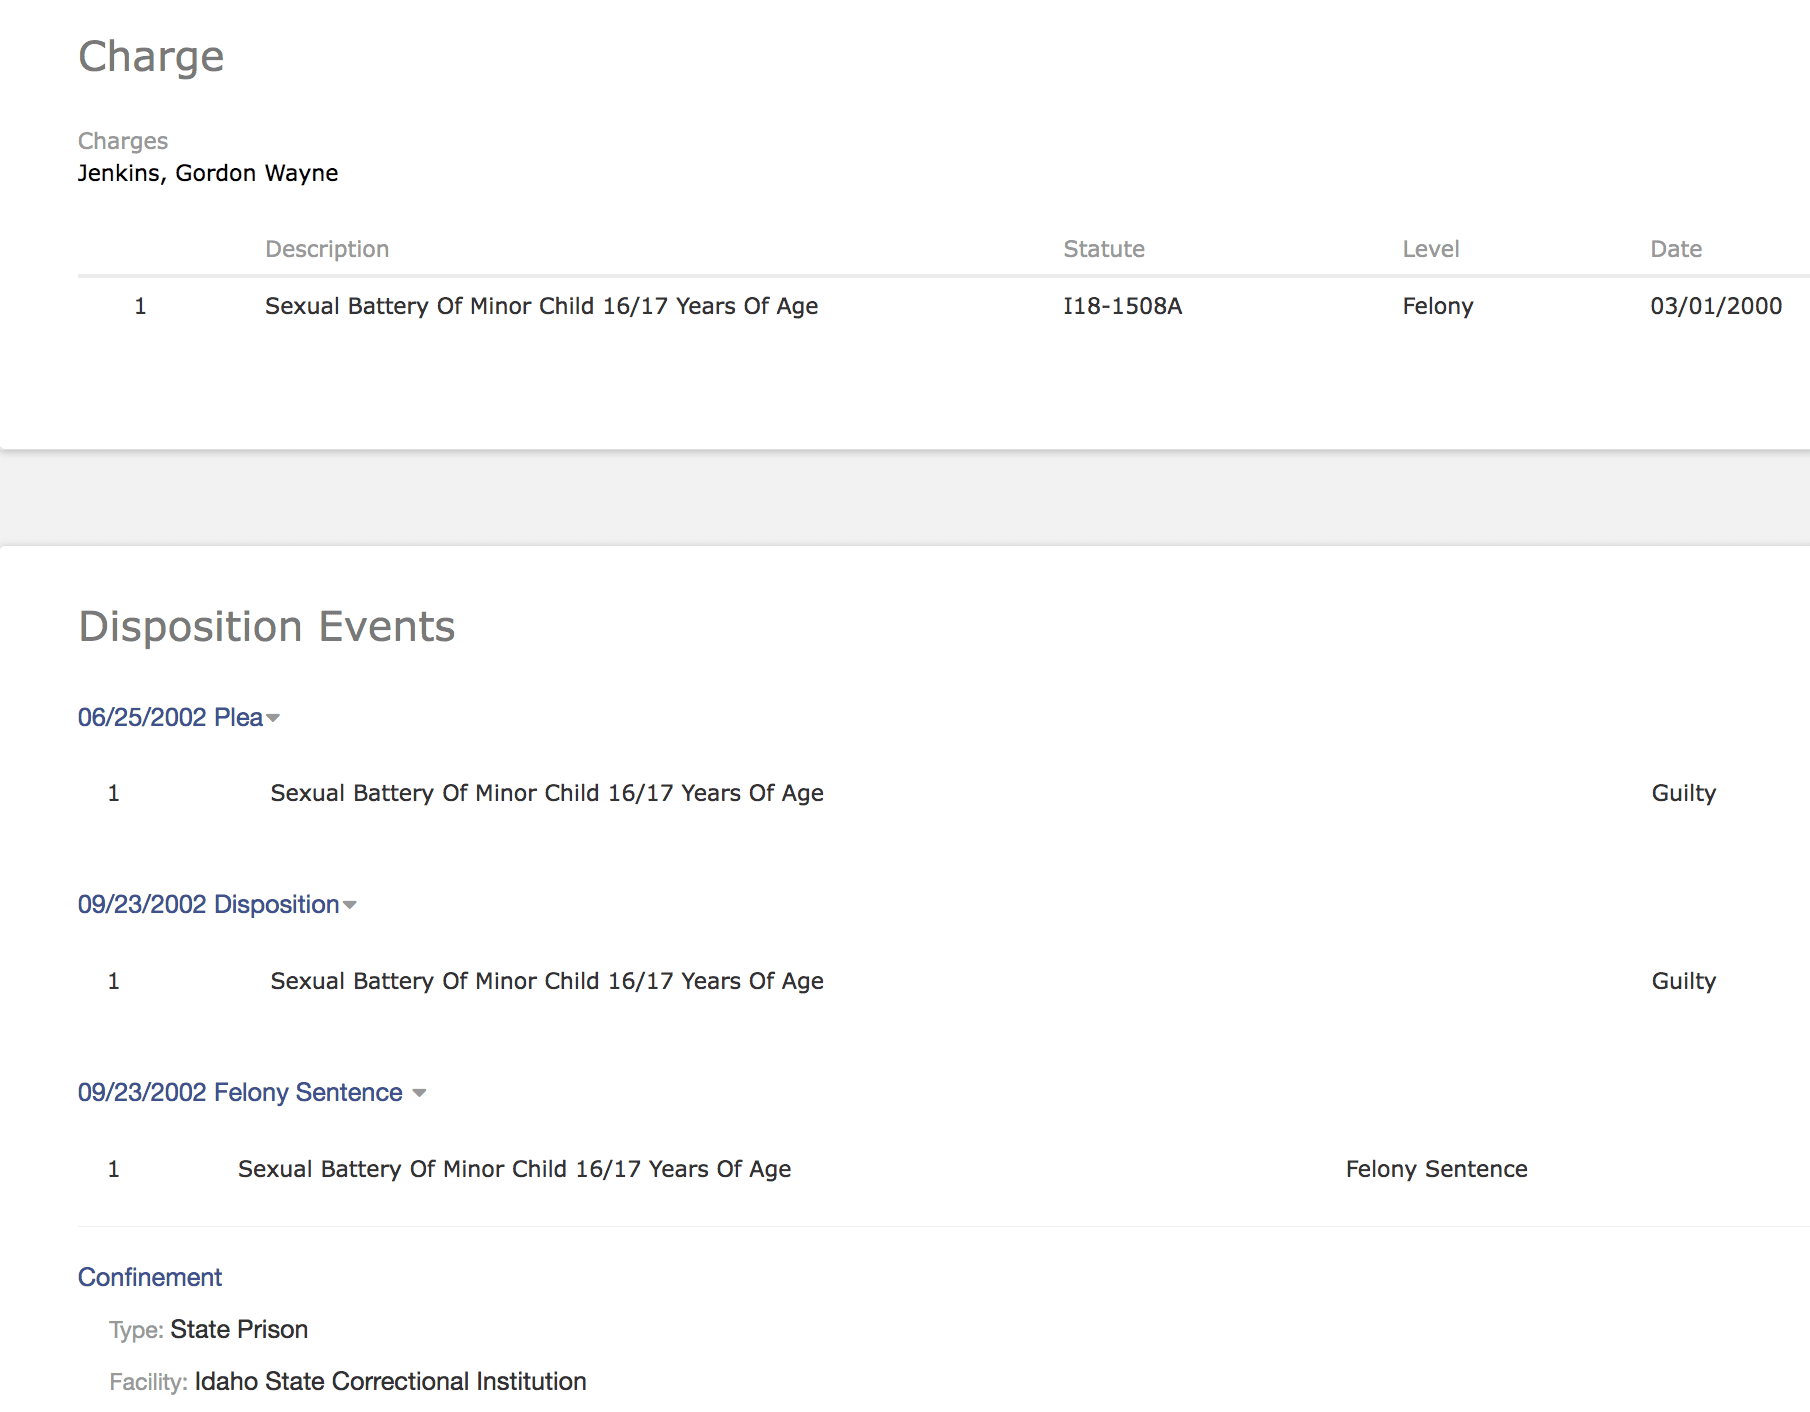1810x1412 pixels.
Task: Open the 06/25/2002 Plea event text link
Action: pos(170,717)
